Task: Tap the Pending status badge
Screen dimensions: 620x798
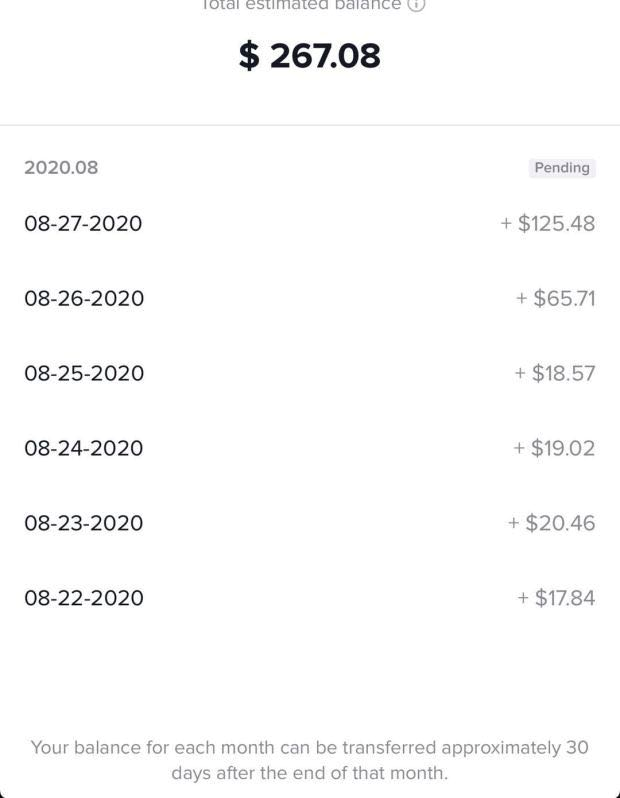Action: tap(562, 167)
